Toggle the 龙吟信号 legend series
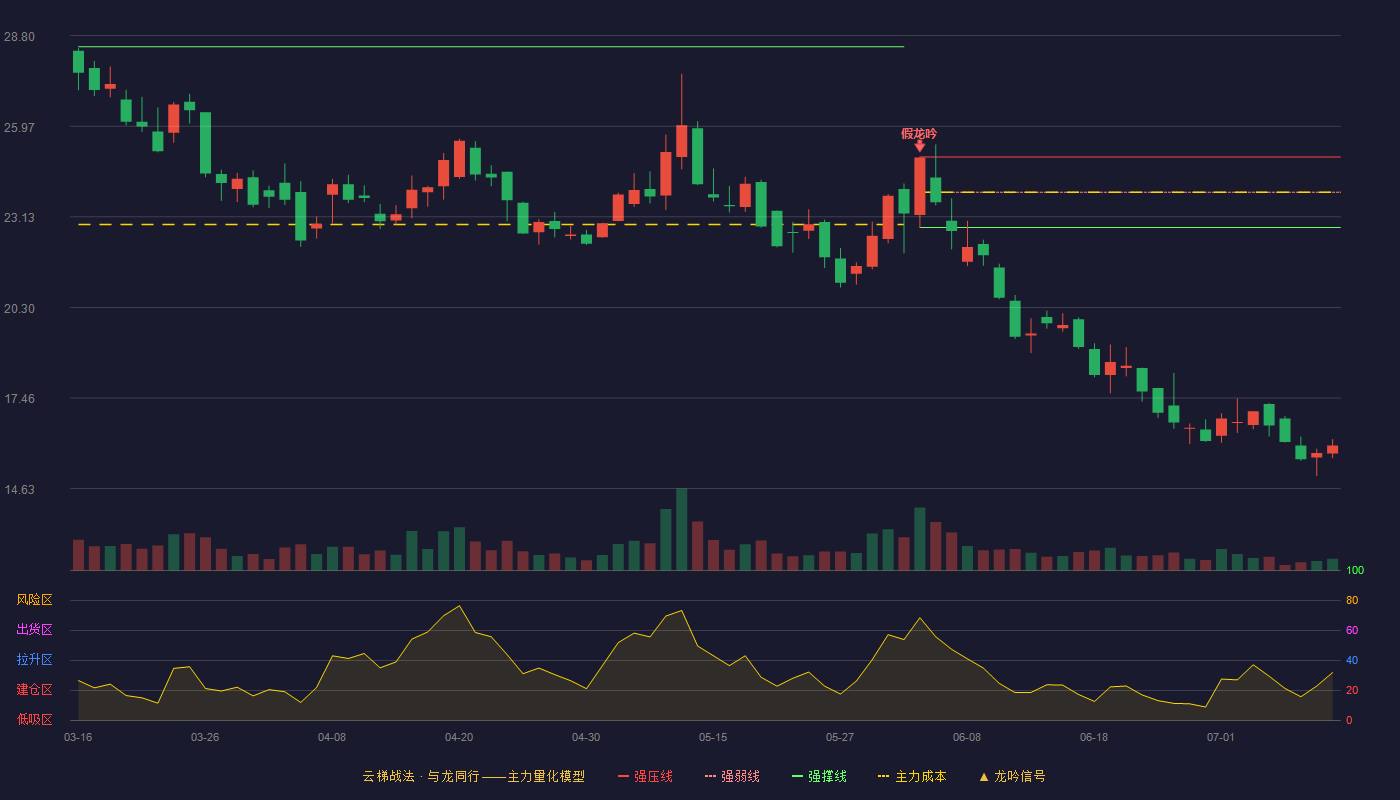The width and height of the screenshot is (1400, 800). (1012, 776)
